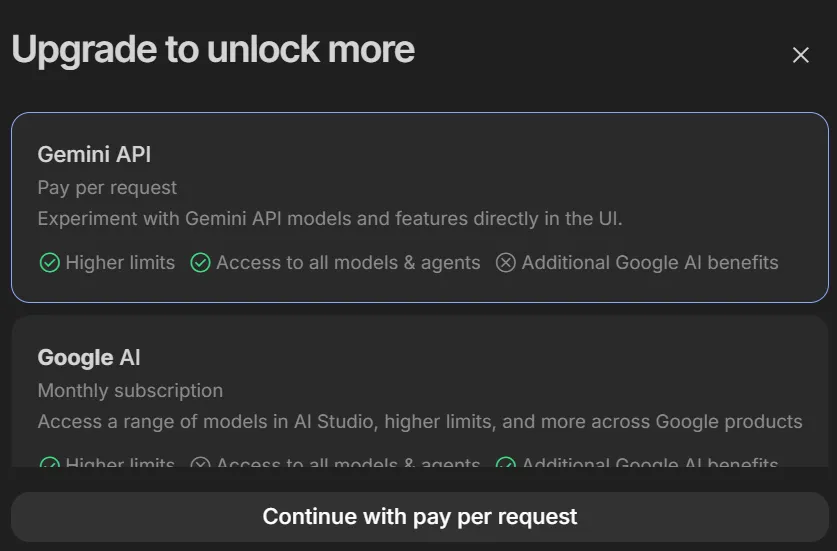Click the 'Monthly subscription' subtitle text

[x=130, y=391]
